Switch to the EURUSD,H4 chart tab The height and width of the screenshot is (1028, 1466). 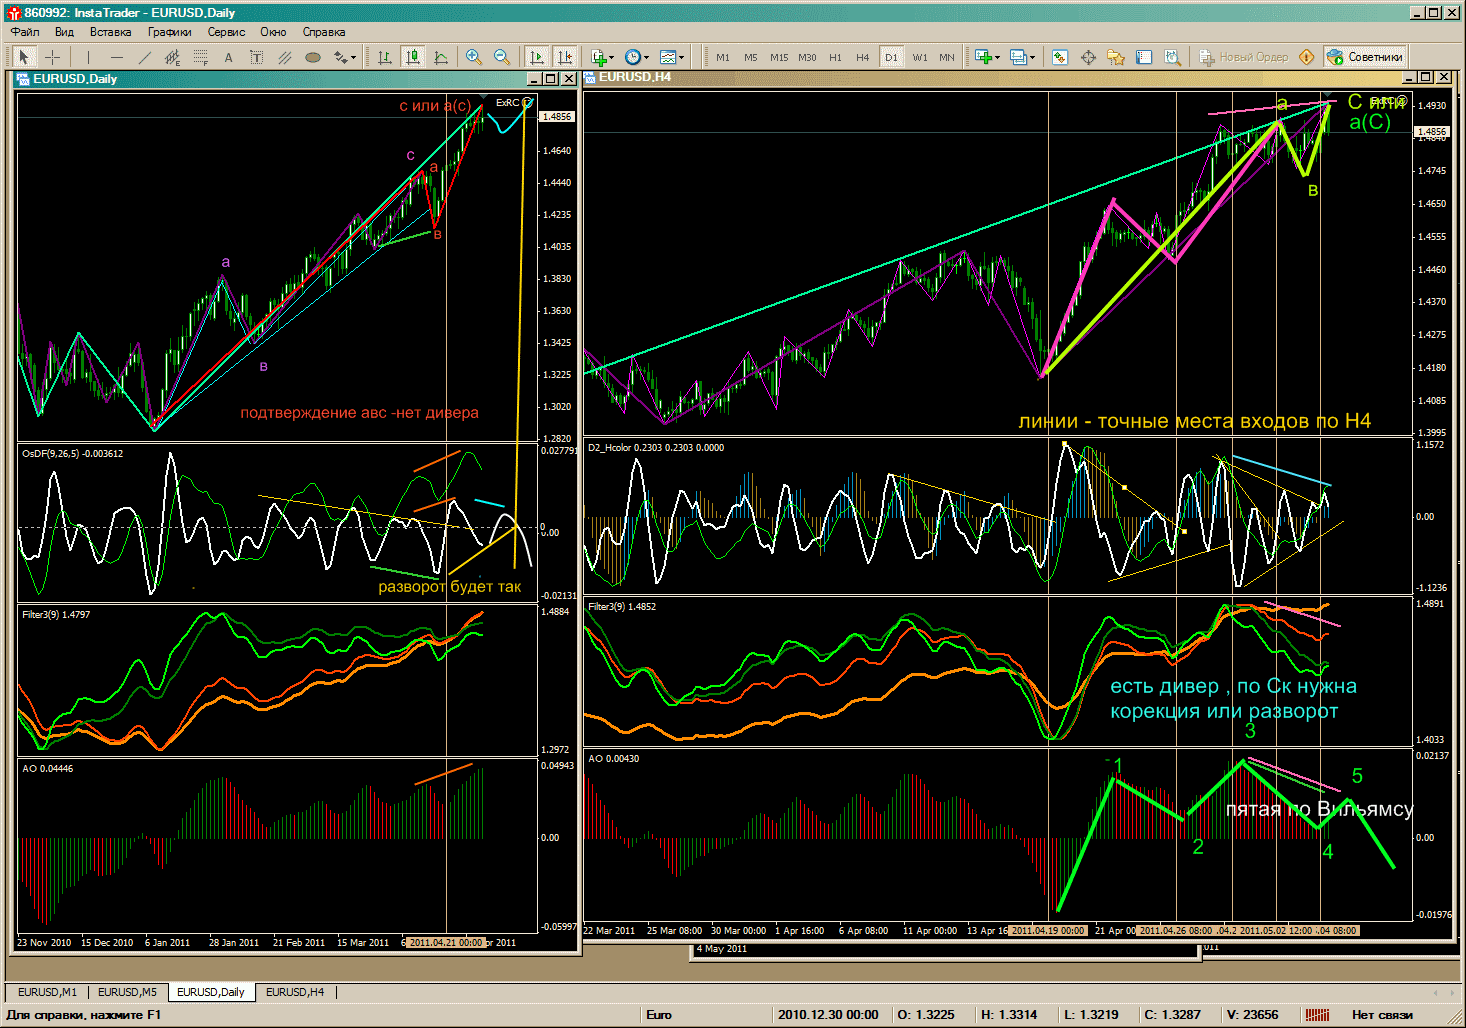[295, 992]
